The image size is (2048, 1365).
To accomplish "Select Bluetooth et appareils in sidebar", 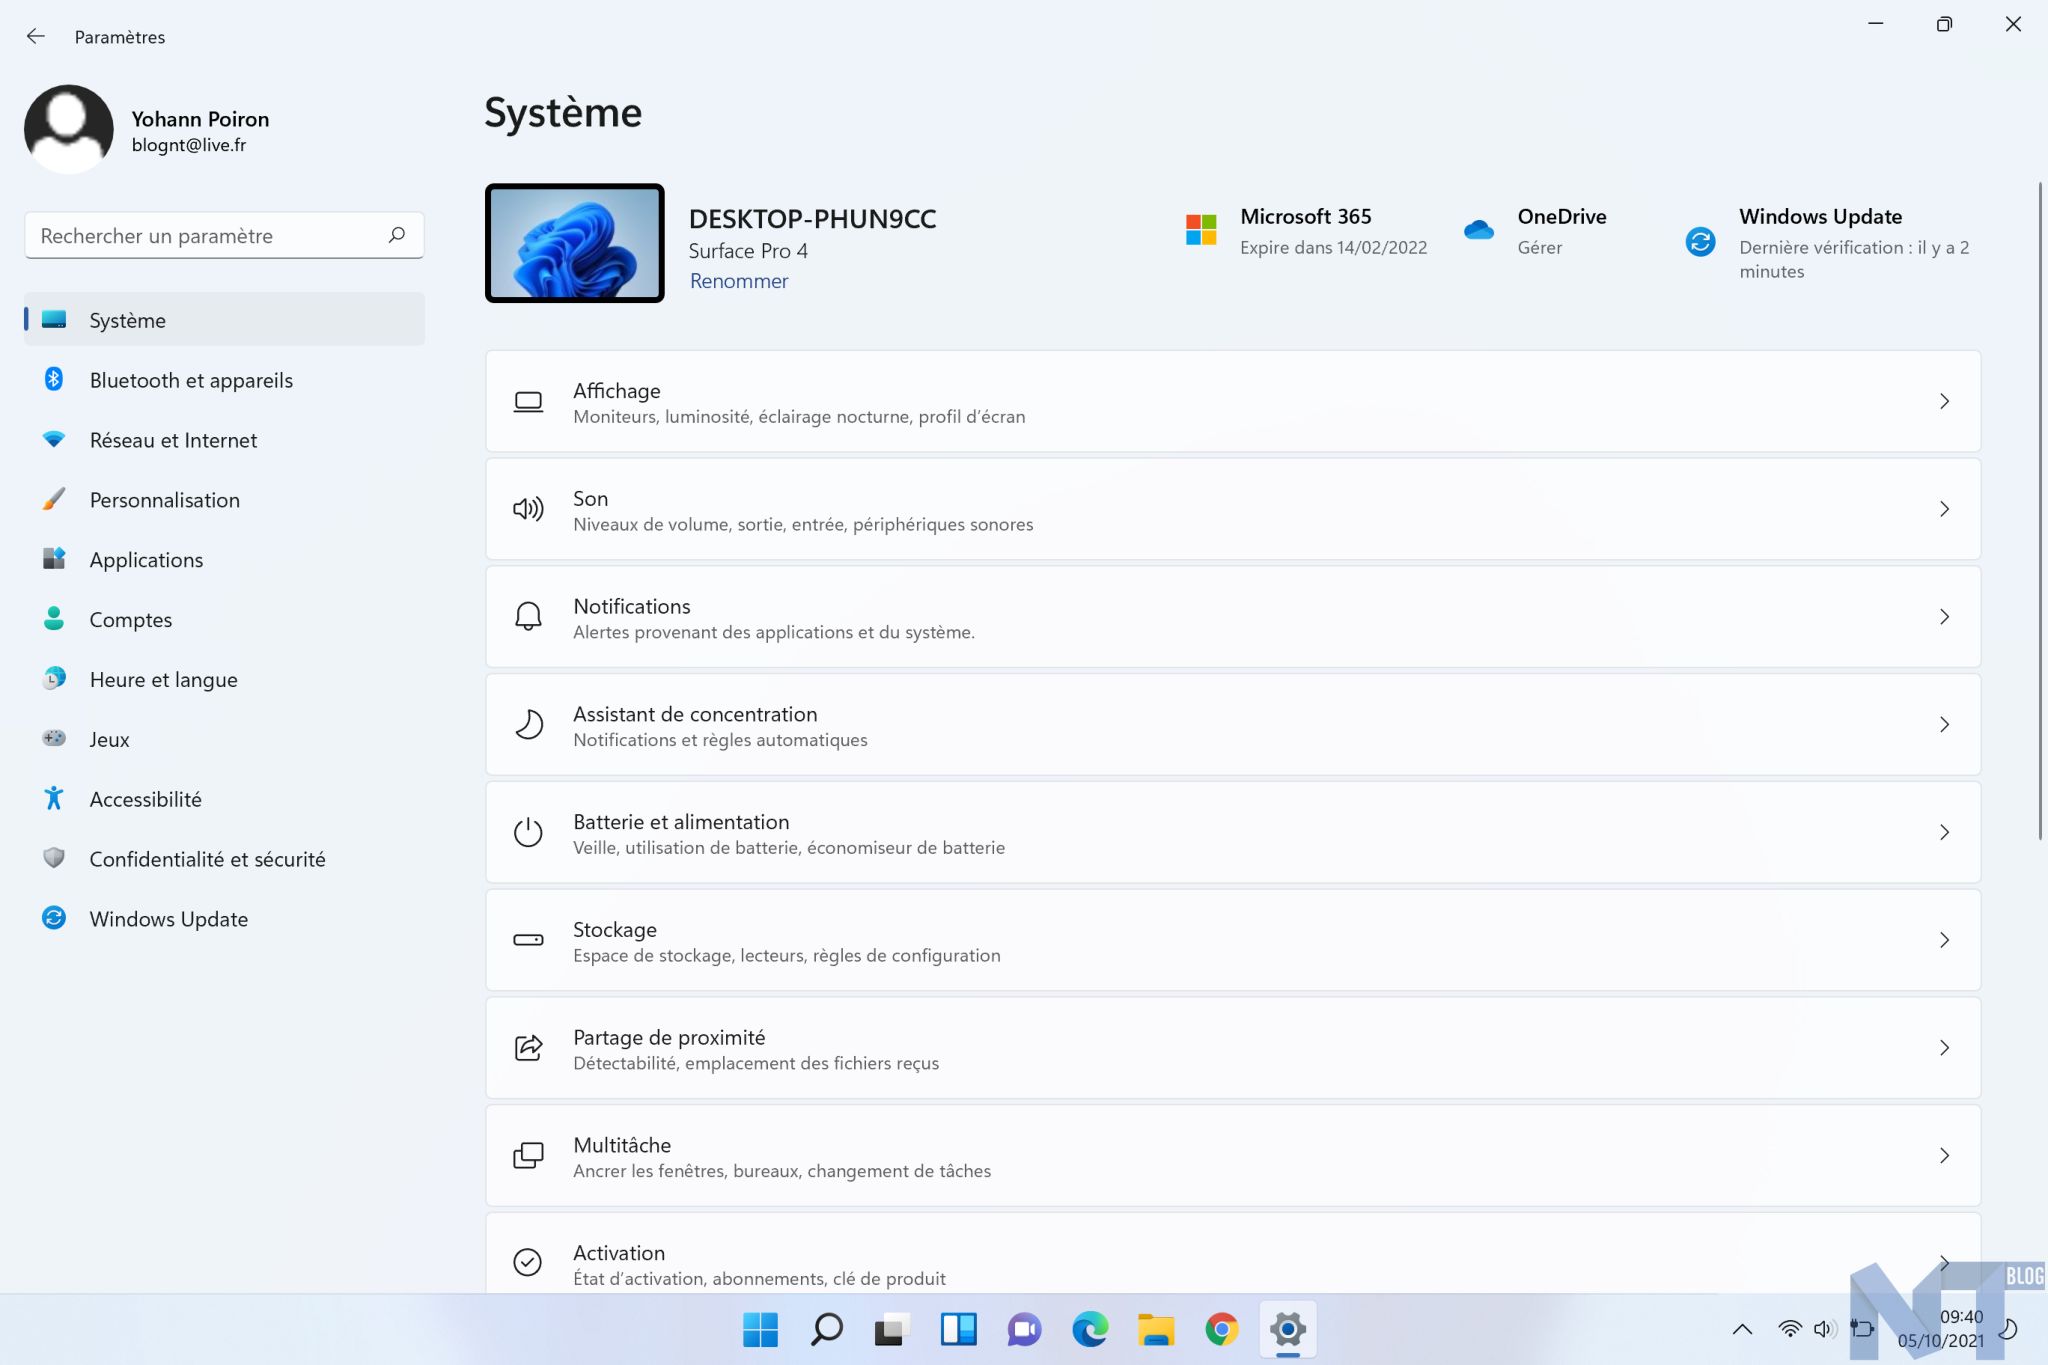I will pos(191,380).
